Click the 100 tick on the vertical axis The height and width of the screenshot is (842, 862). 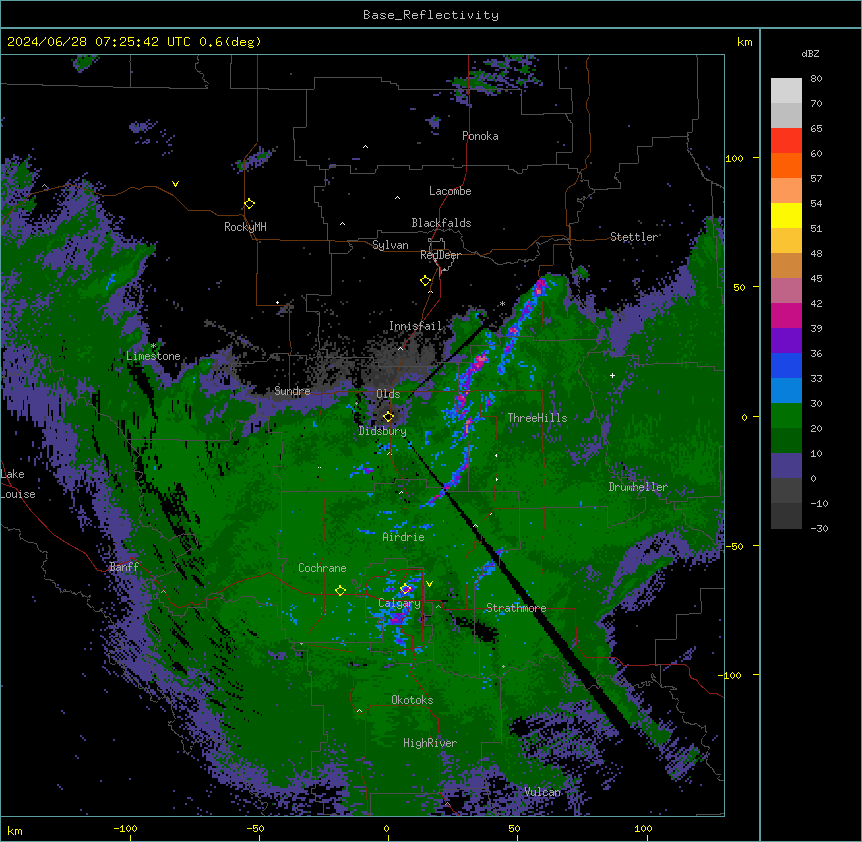[734, 158]
